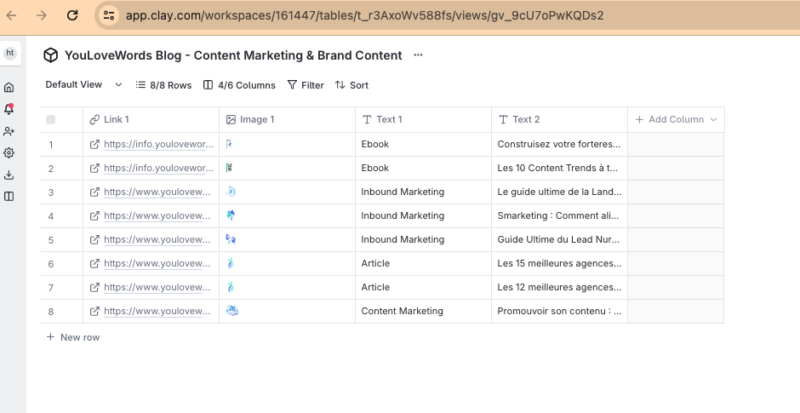Viewport: 800px width, 413px height.
Task: Open the Default View dropdown
Action: 84,85
